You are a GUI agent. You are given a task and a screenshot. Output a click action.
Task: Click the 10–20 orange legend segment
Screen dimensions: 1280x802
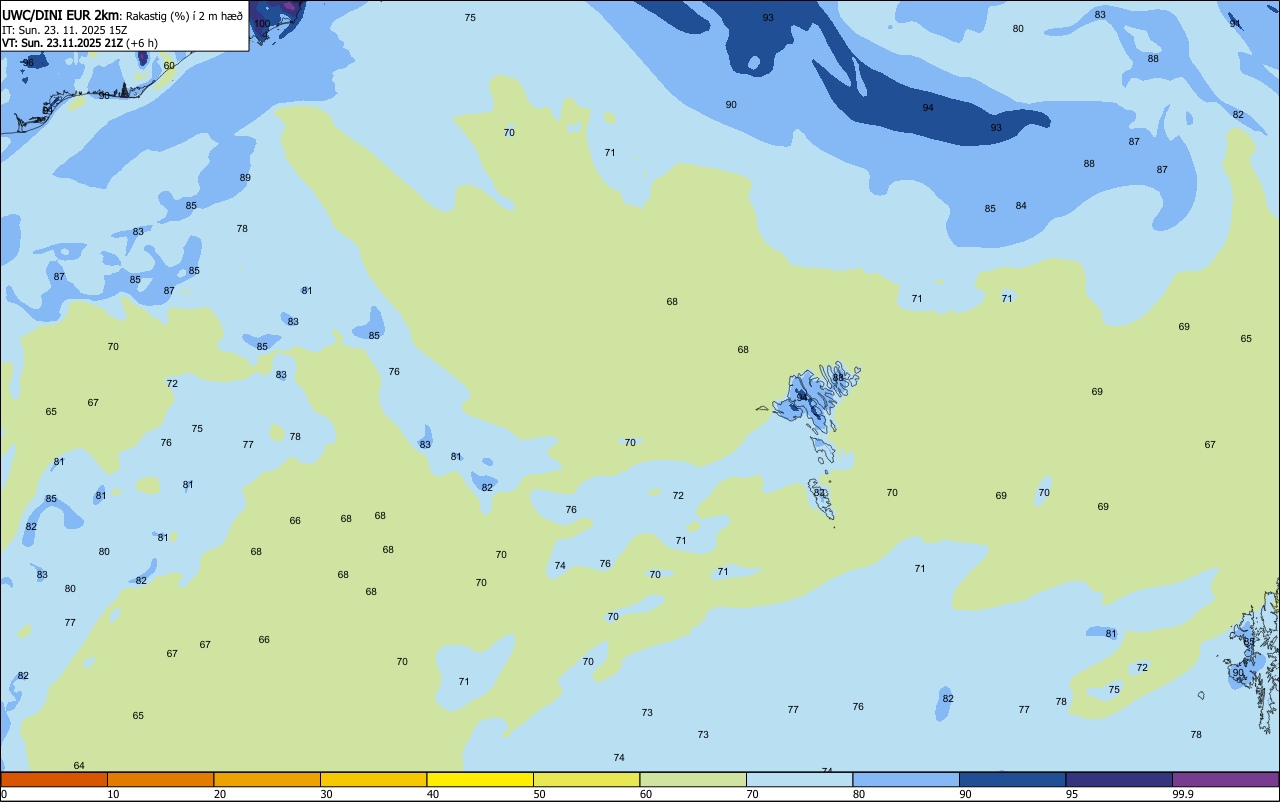[x=160, y=779]
